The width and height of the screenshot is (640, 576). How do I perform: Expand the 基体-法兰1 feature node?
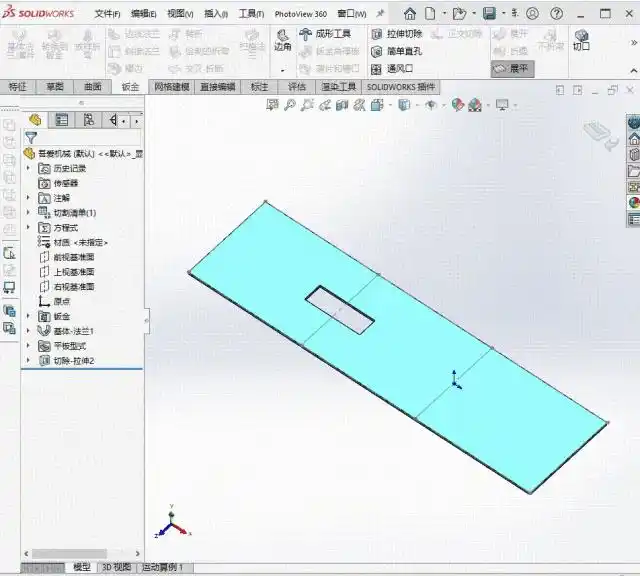pyautogui.click(x=28, y=331)
